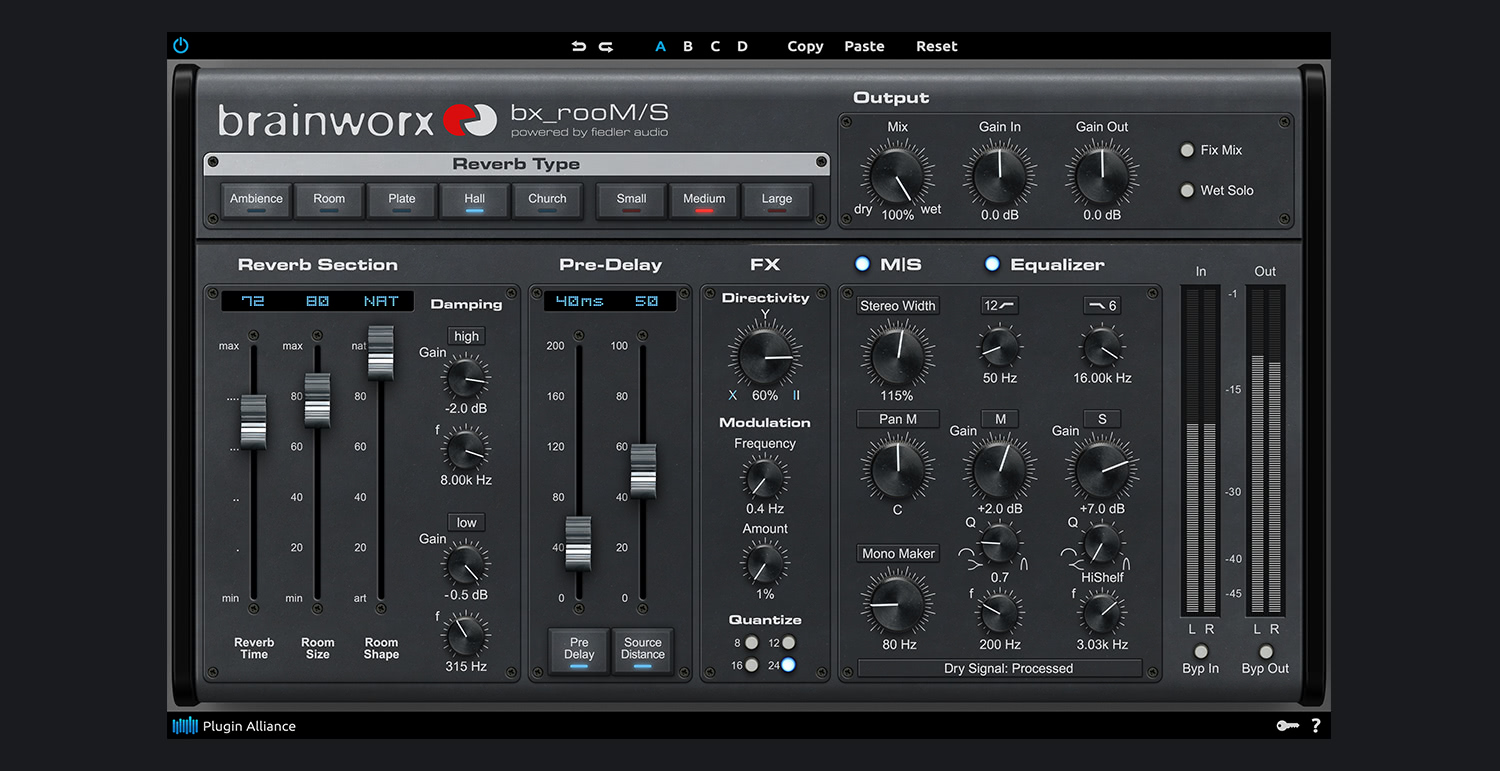This screenshot has height=771, width=1500.
Task: Open help with the question mark icon
Action: 1315,726
